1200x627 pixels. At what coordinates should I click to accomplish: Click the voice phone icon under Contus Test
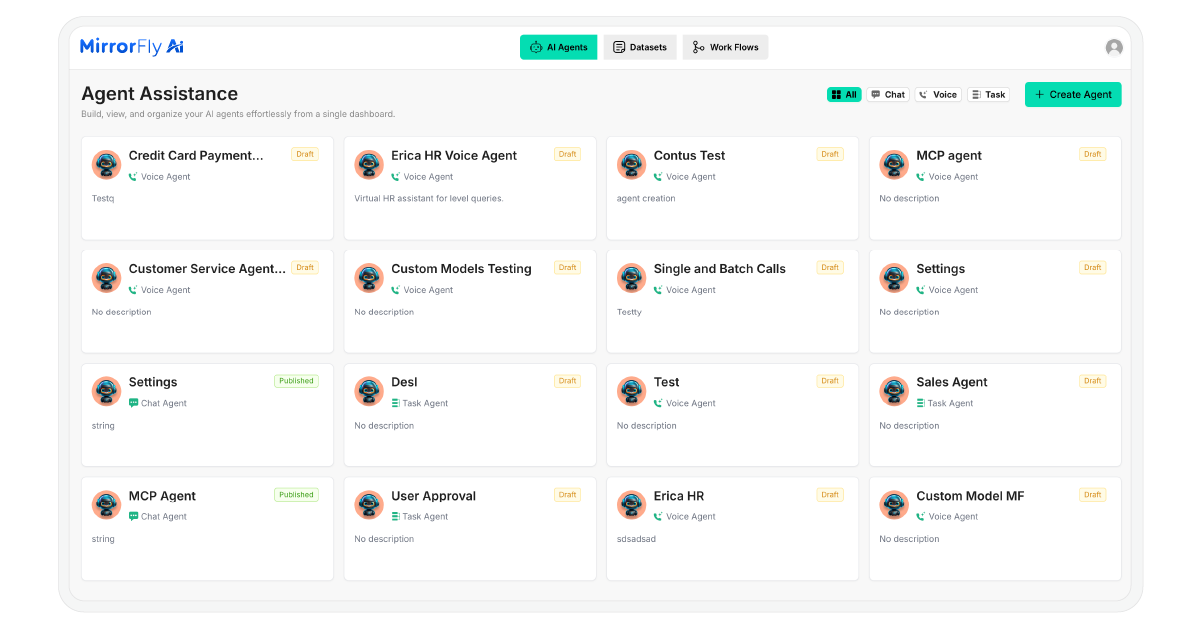coord(658,177)
